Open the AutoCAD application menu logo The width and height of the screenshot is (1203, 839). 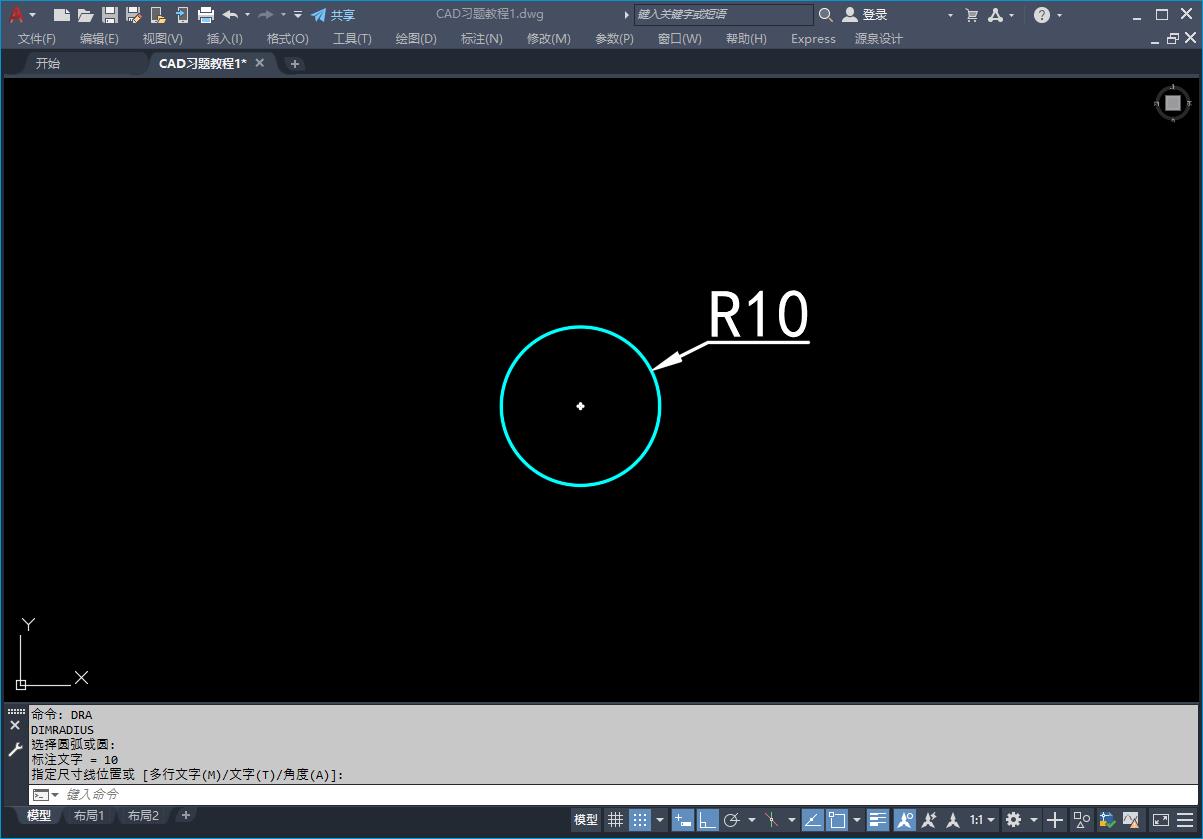click(16, 14)
